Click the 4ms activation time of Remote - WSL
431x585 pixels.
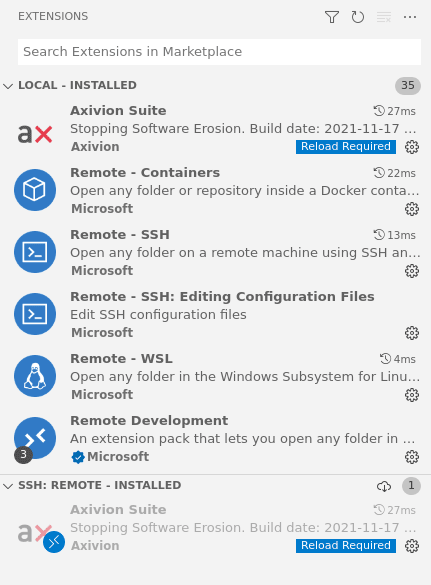click(398, 359)
